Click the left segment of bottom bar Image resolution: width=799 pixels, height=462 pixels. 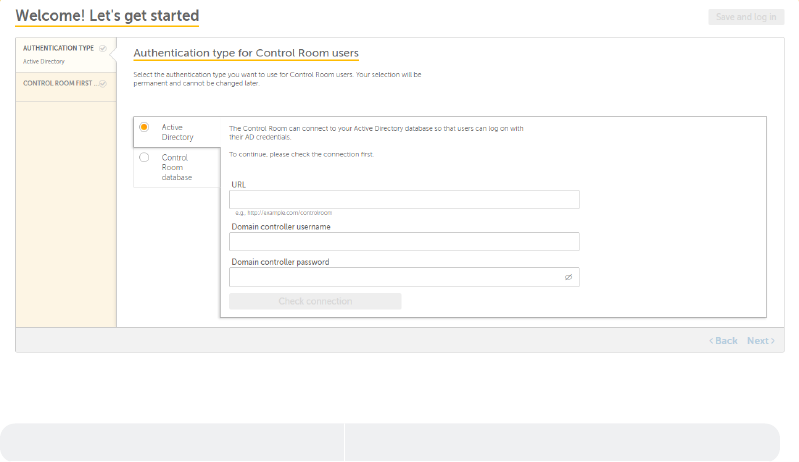pyautogui.click(x=172, y=442)
